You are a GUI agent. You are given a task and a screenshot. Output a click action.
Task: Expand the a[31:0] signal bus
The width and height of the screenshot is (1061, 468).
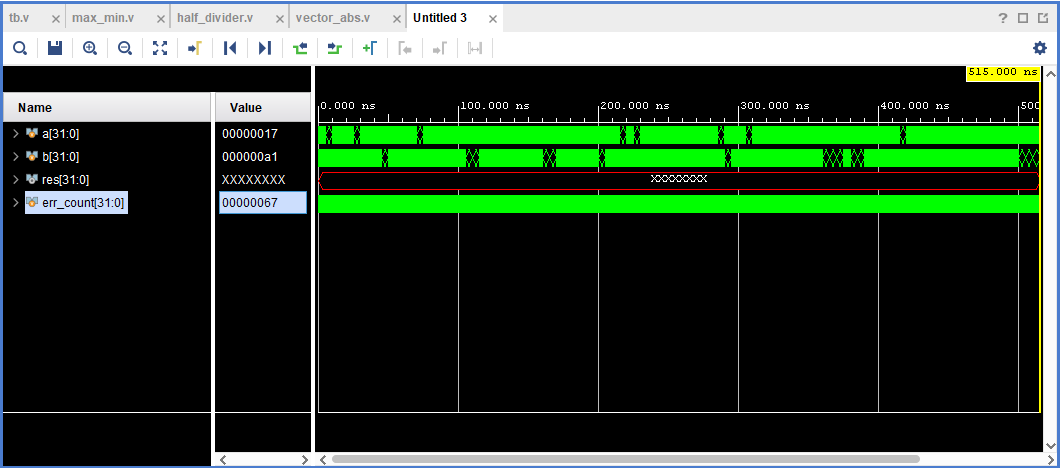pos(15,133)
